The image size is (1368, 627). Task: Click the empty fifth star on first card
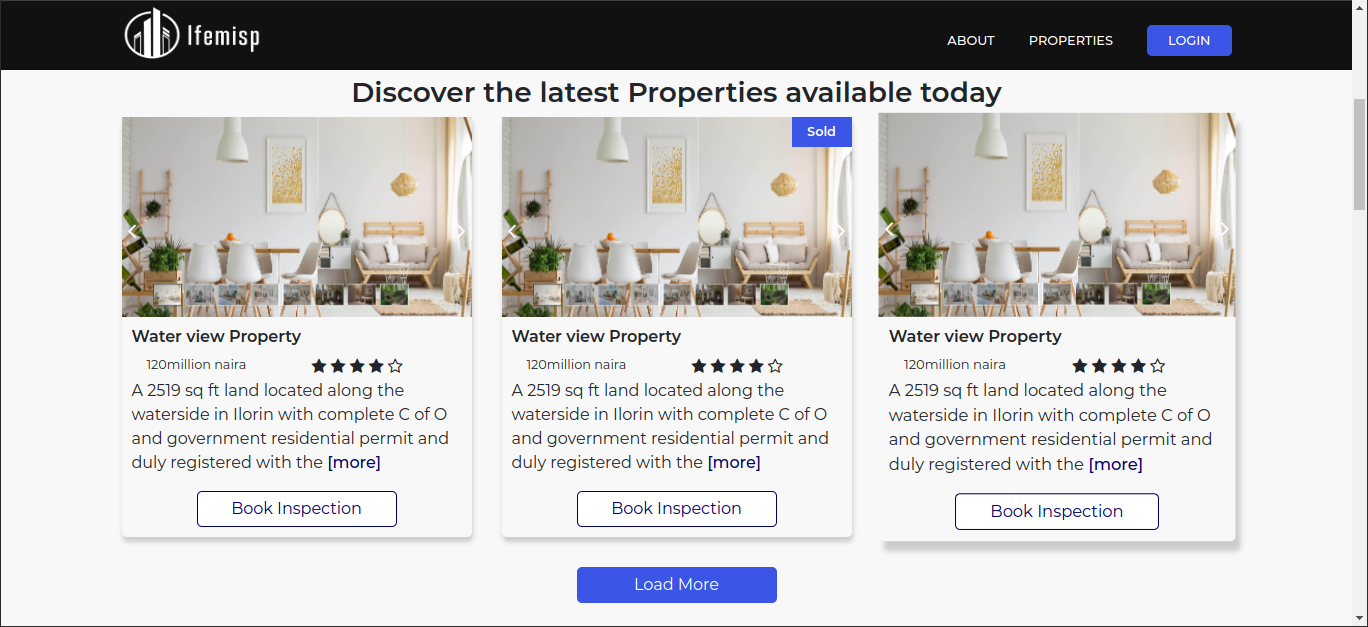395,366
